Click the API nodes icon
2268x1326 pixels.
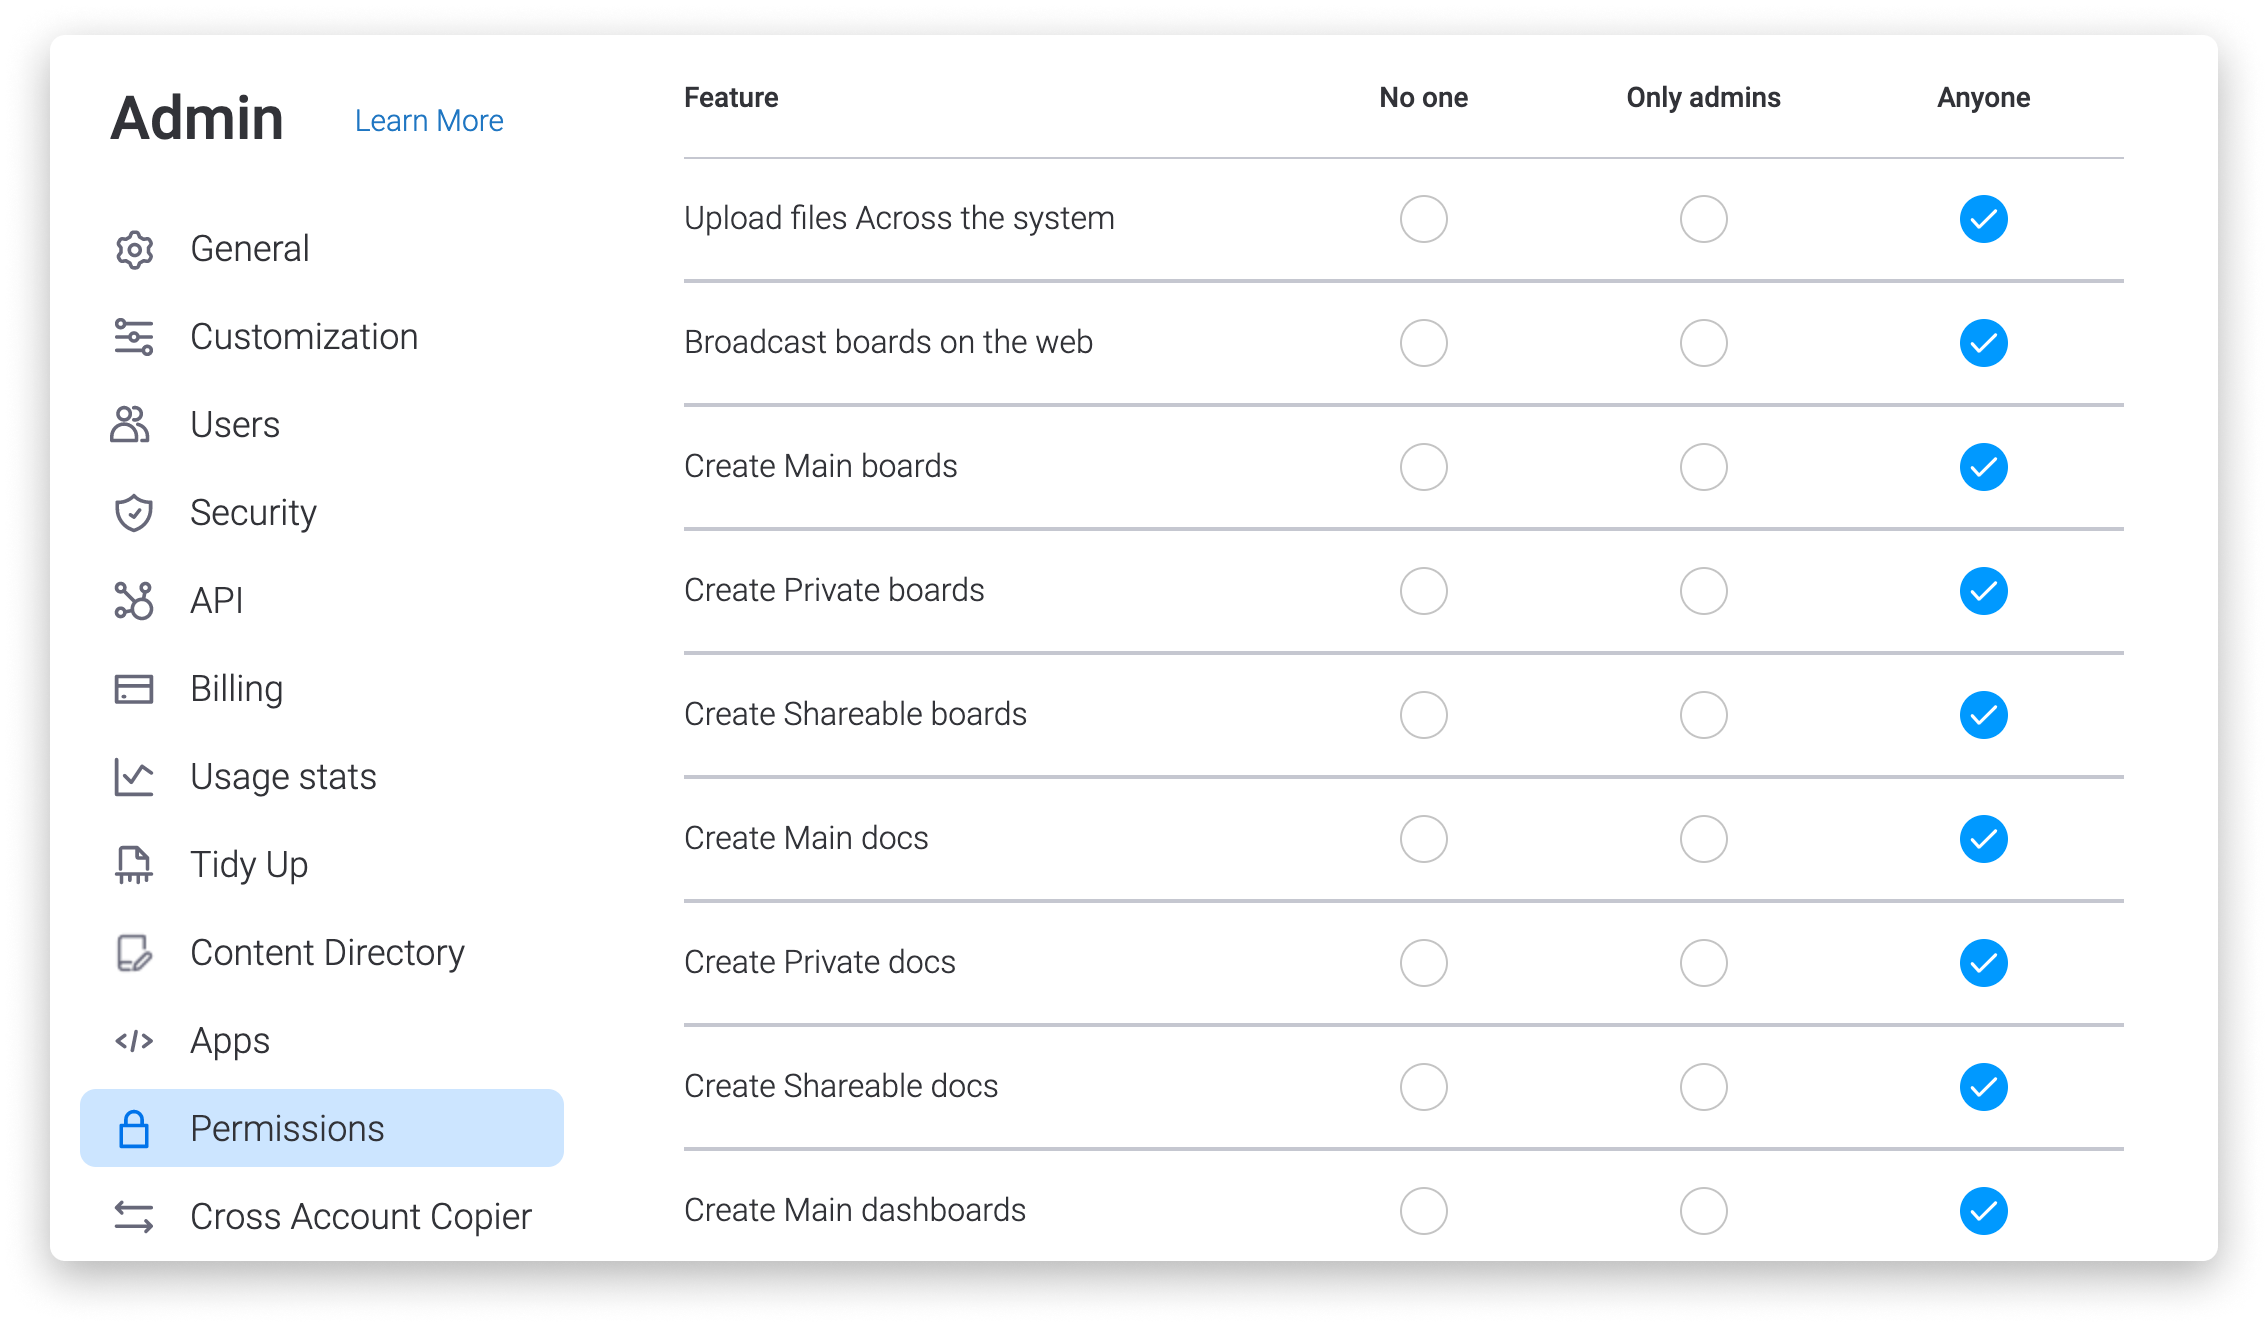[x=134, y=601]
